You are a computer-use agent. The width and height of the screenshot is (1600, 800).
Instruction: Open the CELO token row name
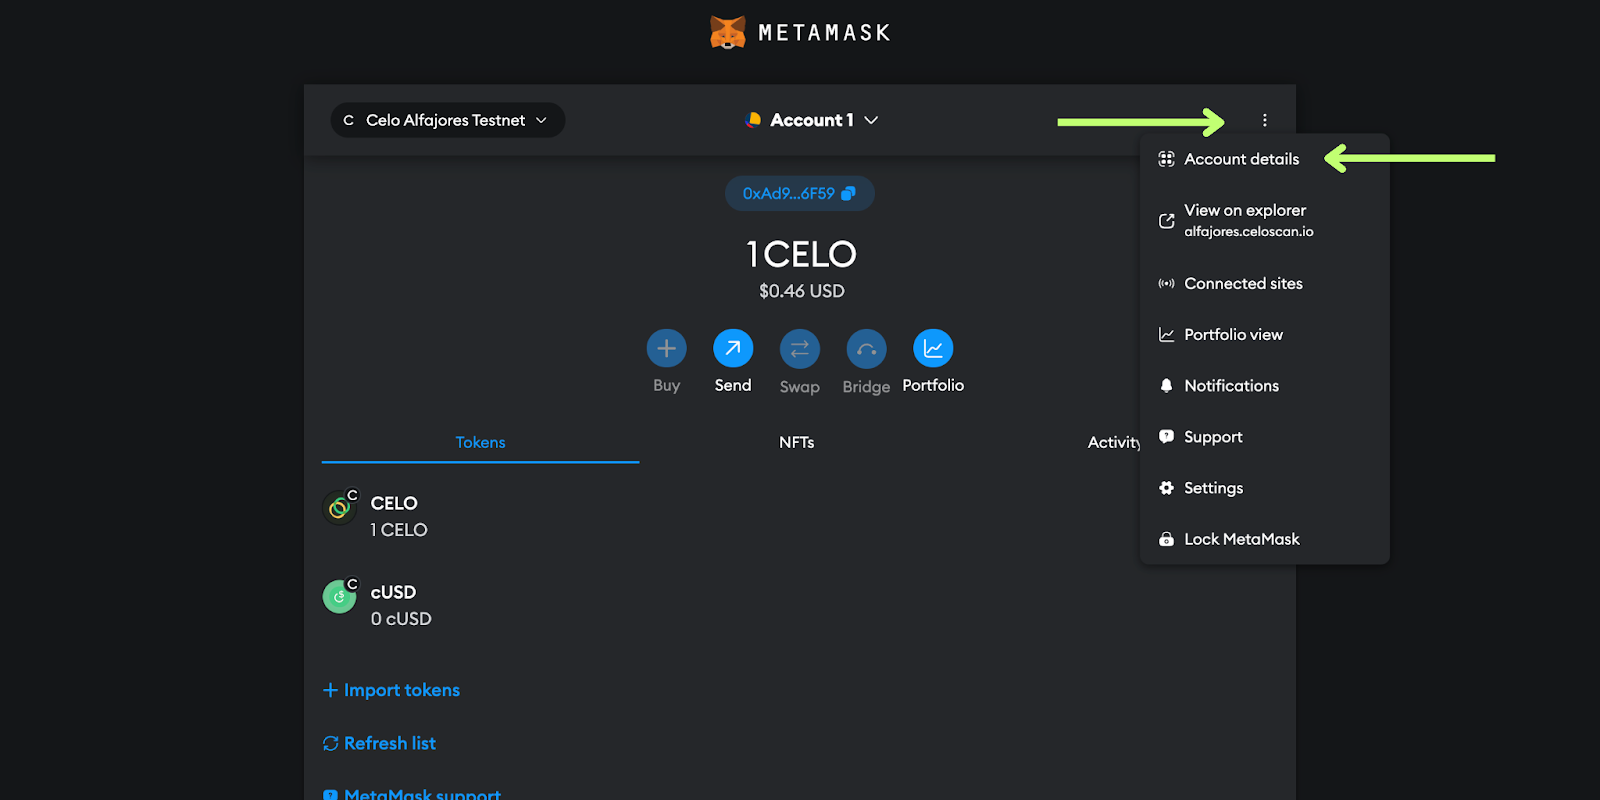394,503
